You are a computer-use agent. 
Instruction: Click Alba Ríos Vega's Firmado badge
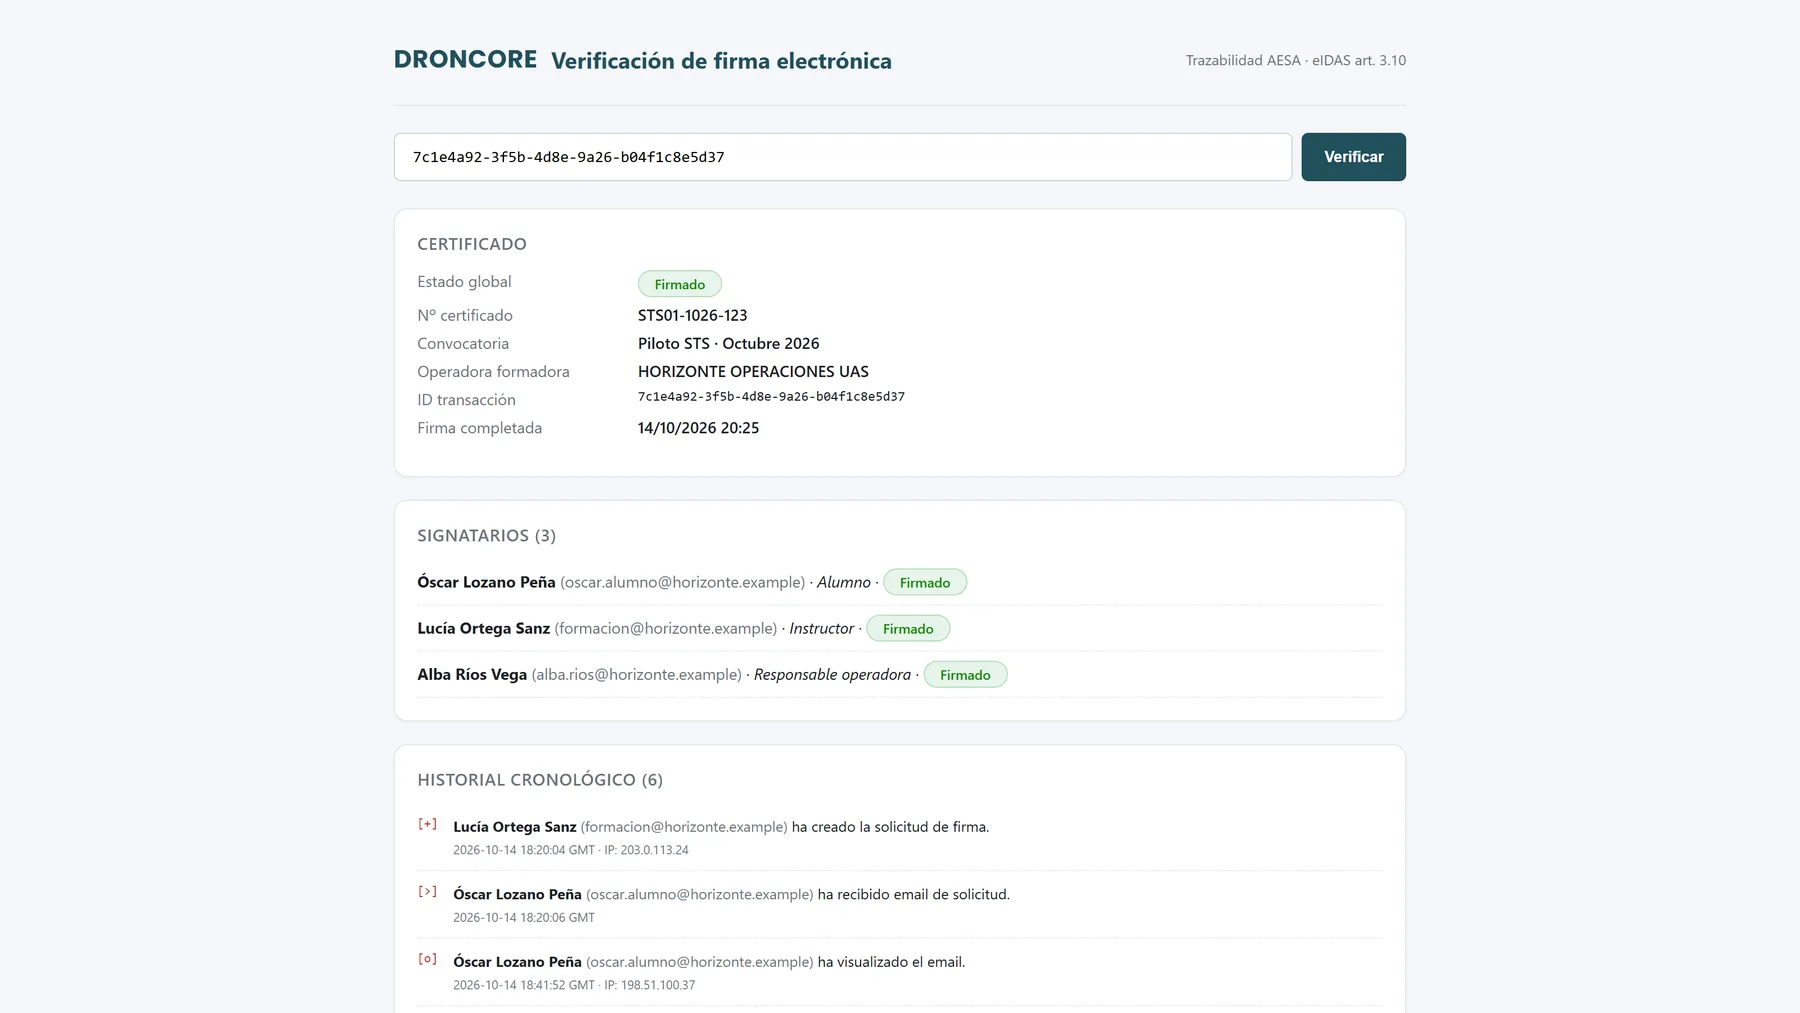(x=965, y=674)
